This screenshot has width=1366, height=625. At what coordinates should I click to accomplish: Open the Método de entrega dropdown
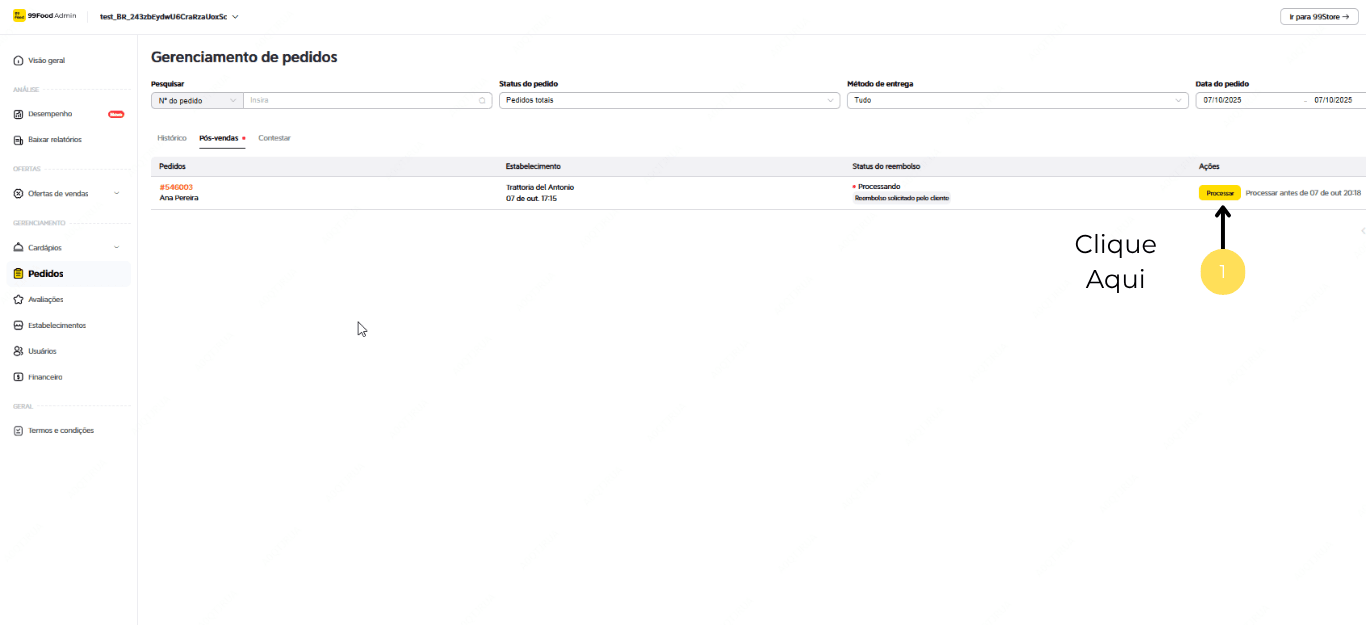pos(1016,100)
